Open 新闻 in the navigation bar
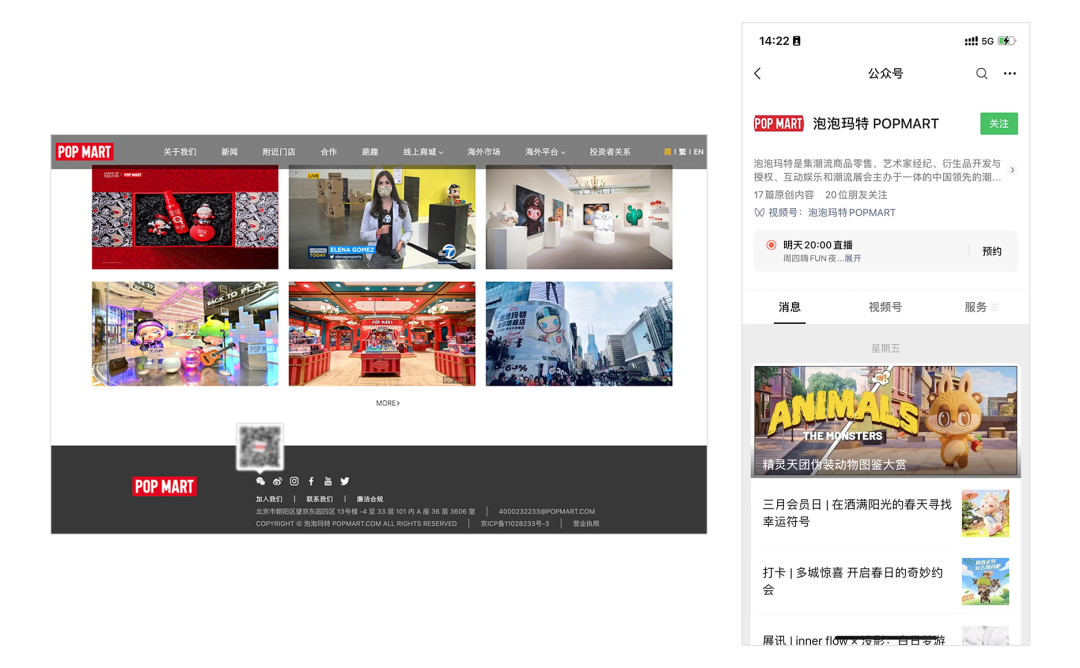1080x668 pixels. [229, 152]
